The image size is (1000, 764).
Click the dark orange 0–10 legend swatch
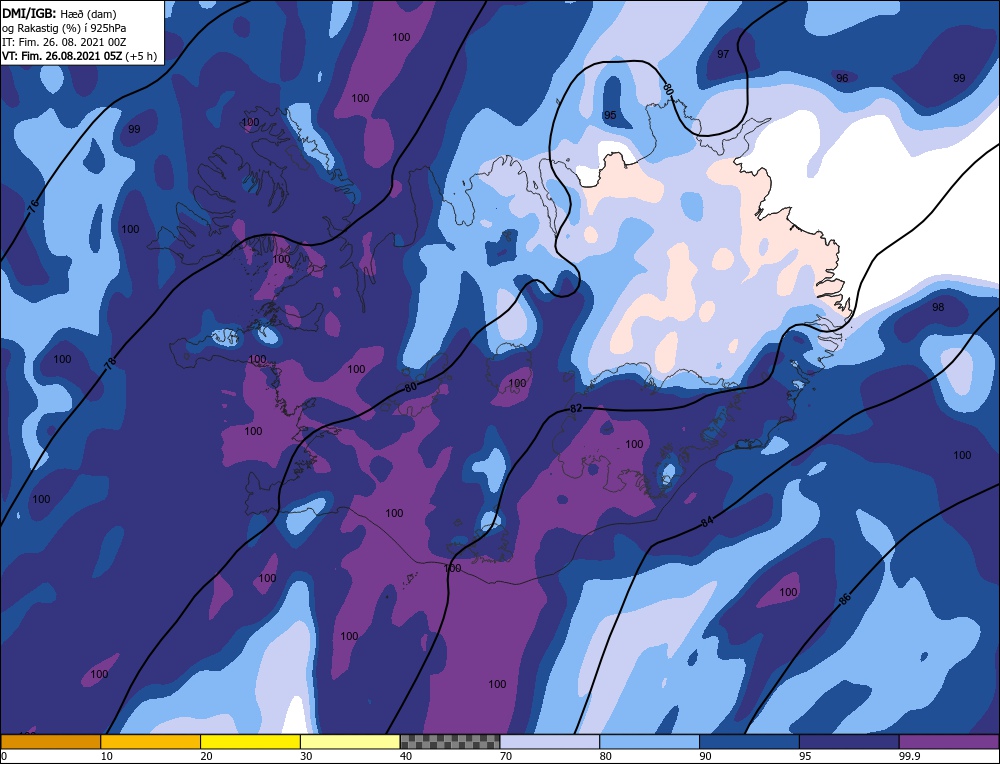[x=50, y=741]
